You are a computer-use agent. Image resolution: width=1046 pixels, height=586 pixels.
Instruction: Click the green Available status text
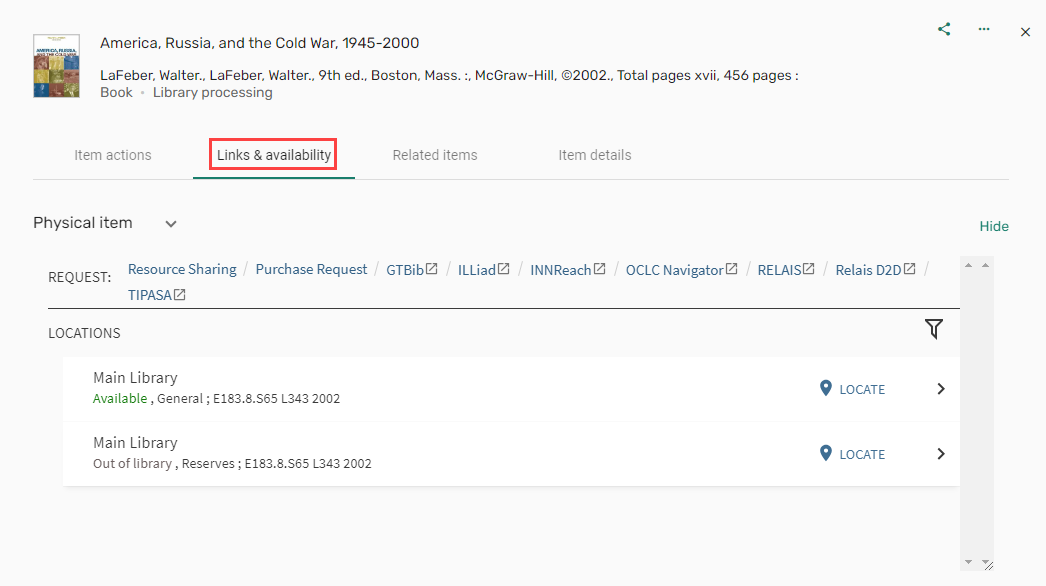click(120, 398)
